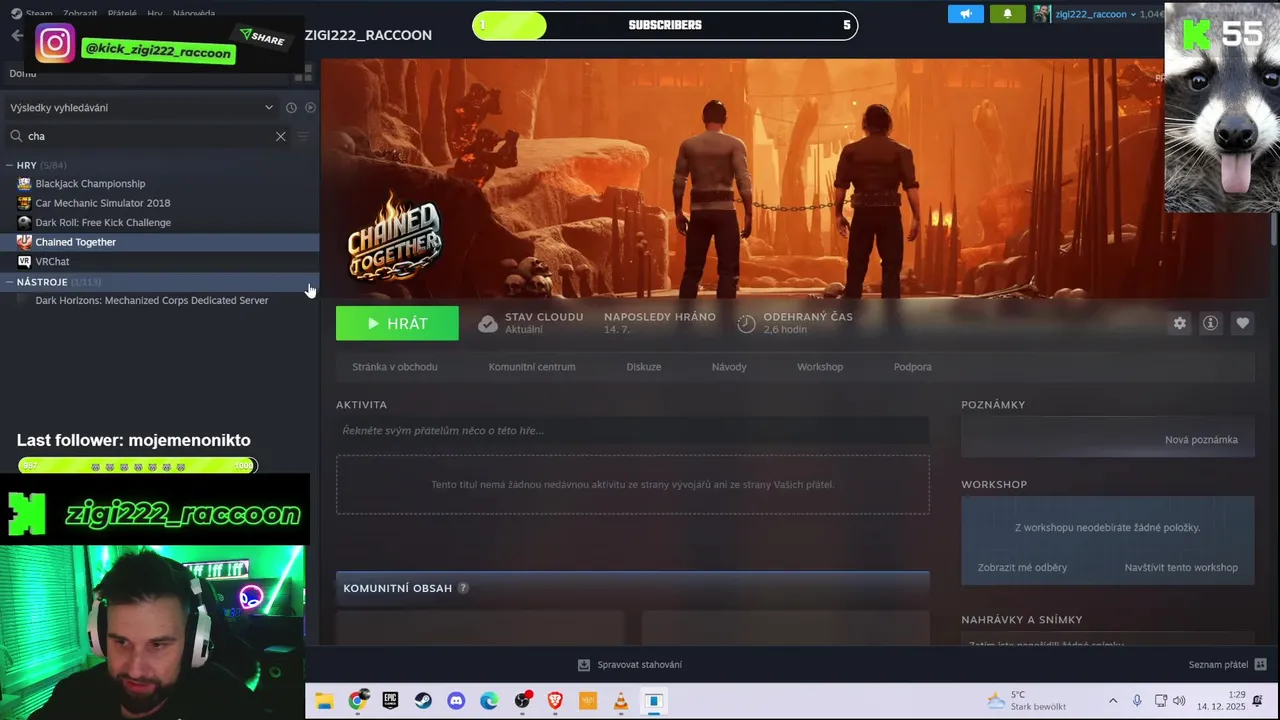Image resolution: width=1280 pixels, height=720 pixels.
Task: Select Dark Horizons Dedicated Server tool
Action: coord(151,300)
